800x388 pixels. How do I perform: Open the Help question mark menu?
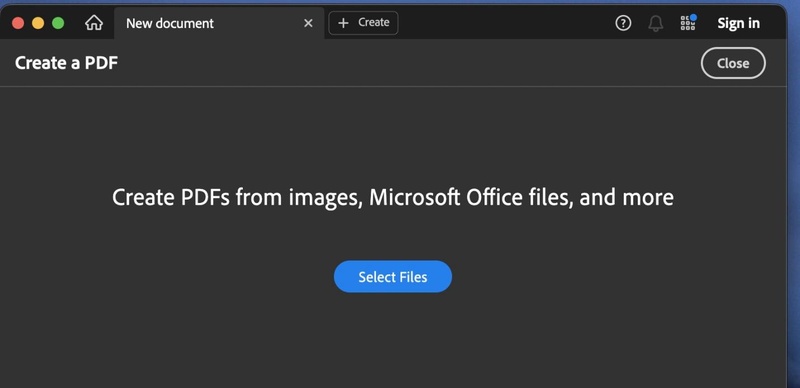[x=623, y=23]
